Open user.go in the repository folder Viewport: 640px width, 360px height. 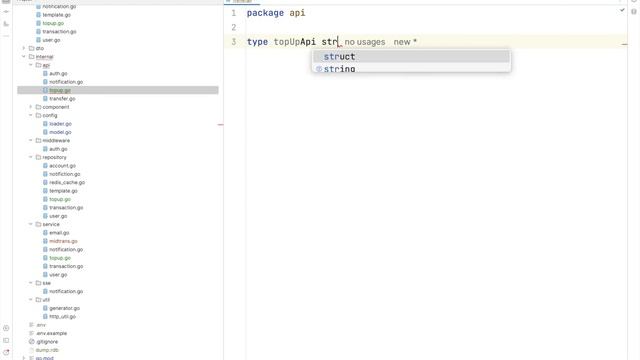[x=58, y=216]
